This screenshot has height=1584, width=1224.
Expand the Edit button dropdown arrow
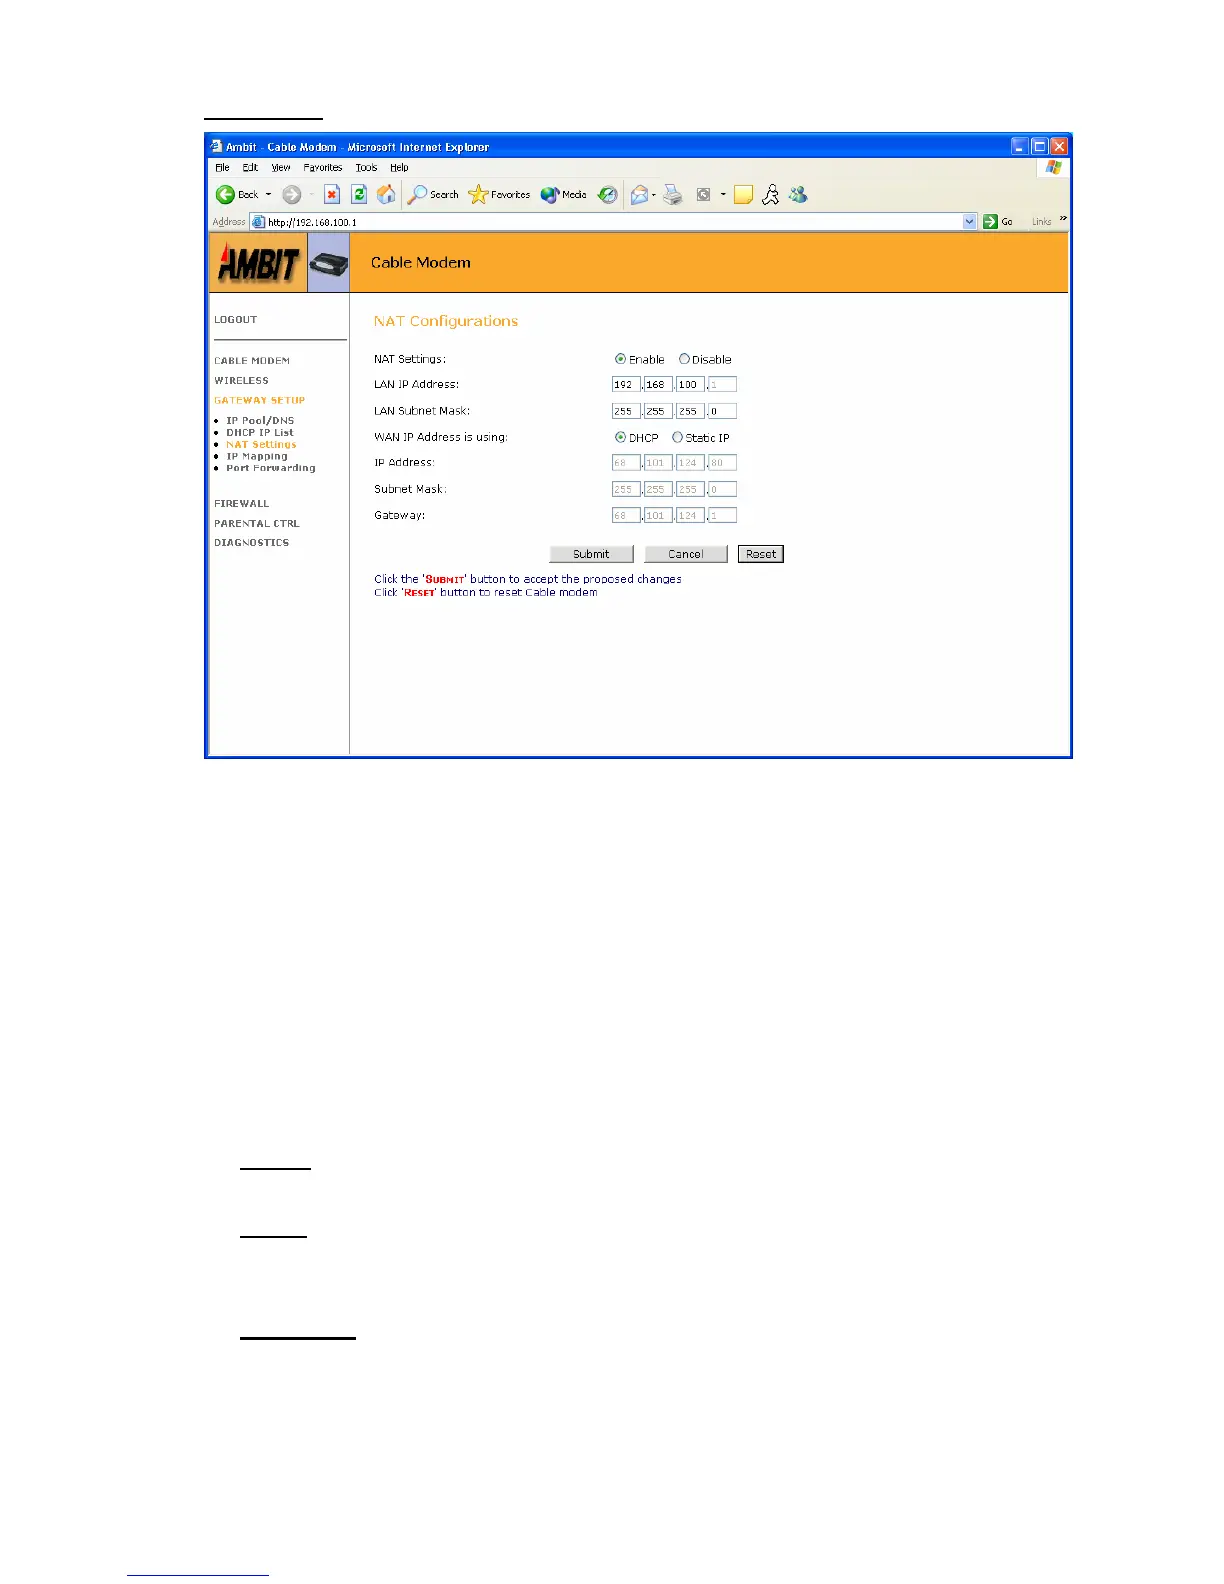click(723, 194)
